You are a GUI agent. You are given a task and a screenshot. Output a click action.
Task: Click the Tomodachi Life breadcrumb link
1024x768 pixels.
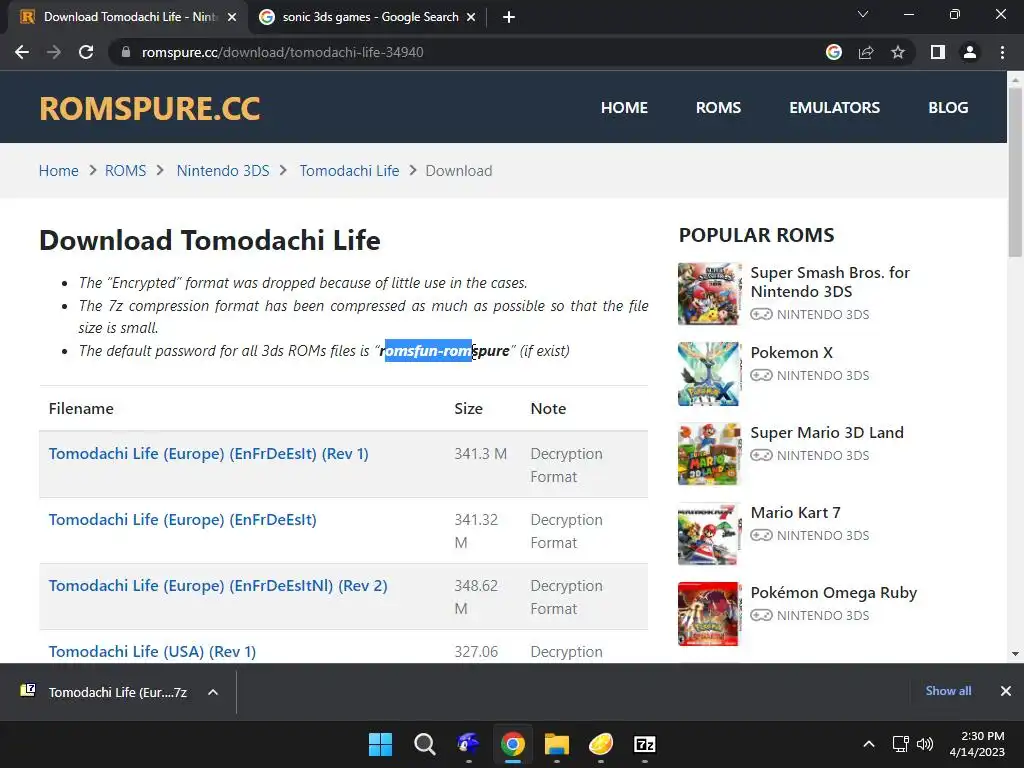tap(349, 171)
